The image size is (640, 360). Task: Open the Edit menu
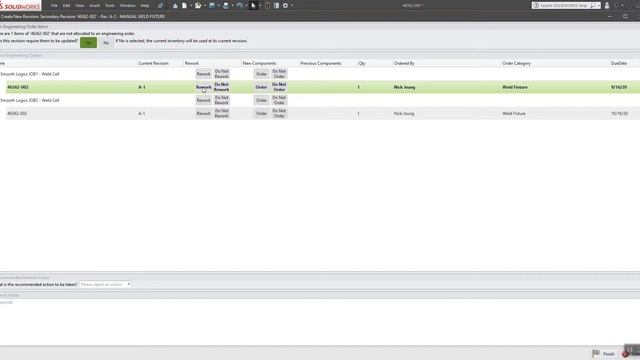click(x=67, y=6)
